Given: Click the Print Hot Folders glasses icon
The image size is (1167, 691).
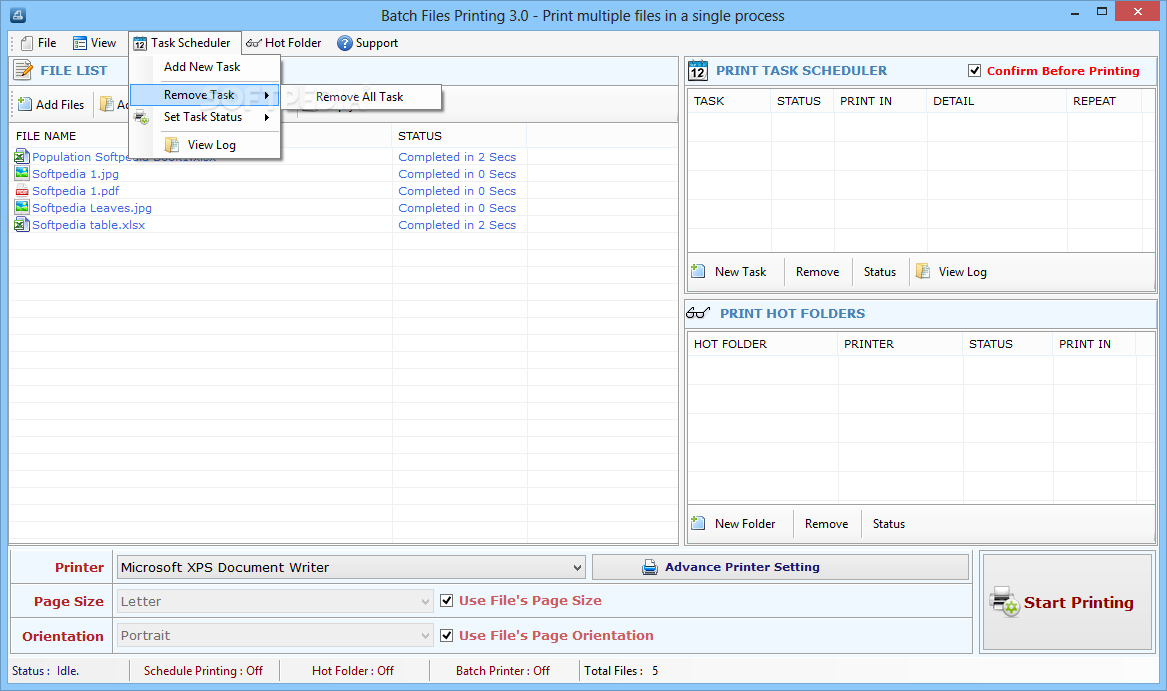Looking at the screenshot, I should [x=698, y=313].
